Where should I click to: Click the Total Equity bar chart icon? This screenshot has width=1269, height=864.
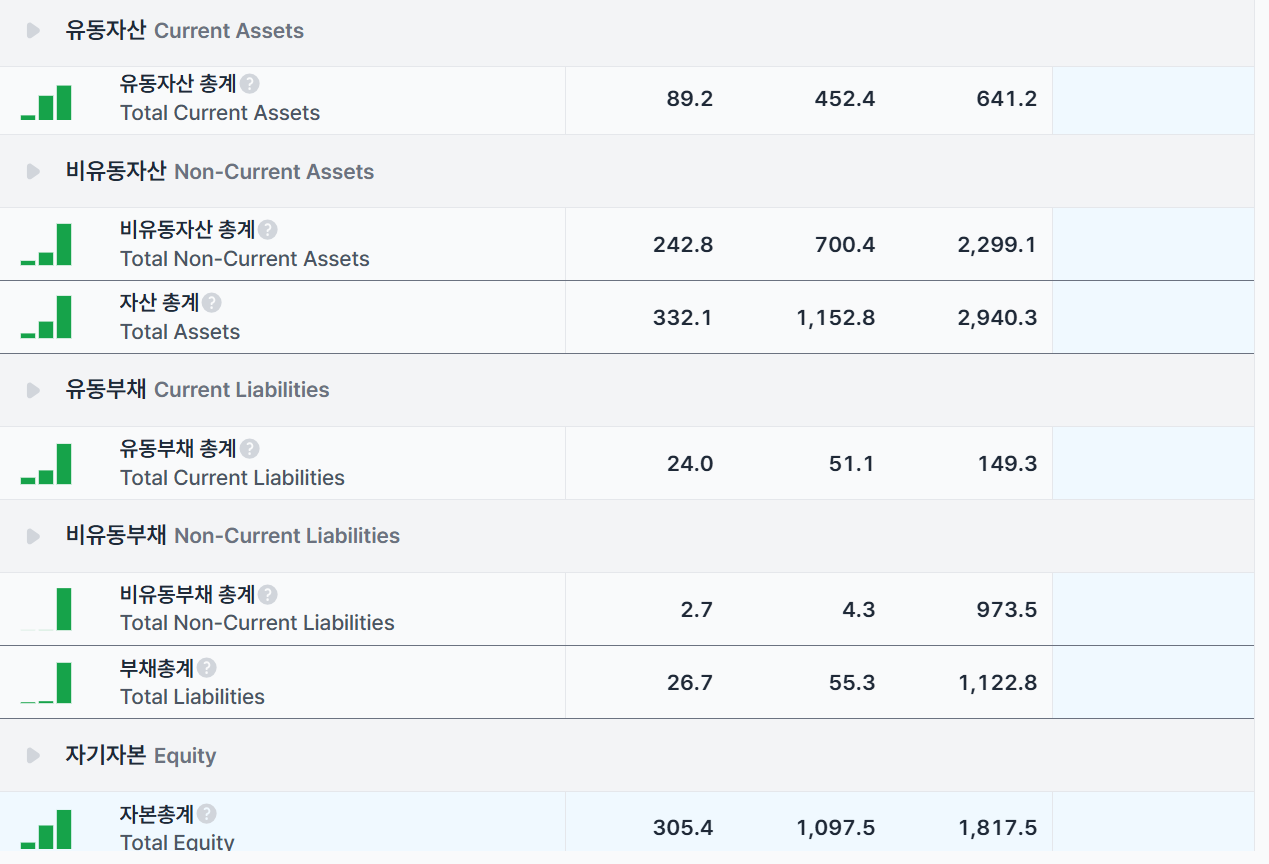[x=46, y=830]
